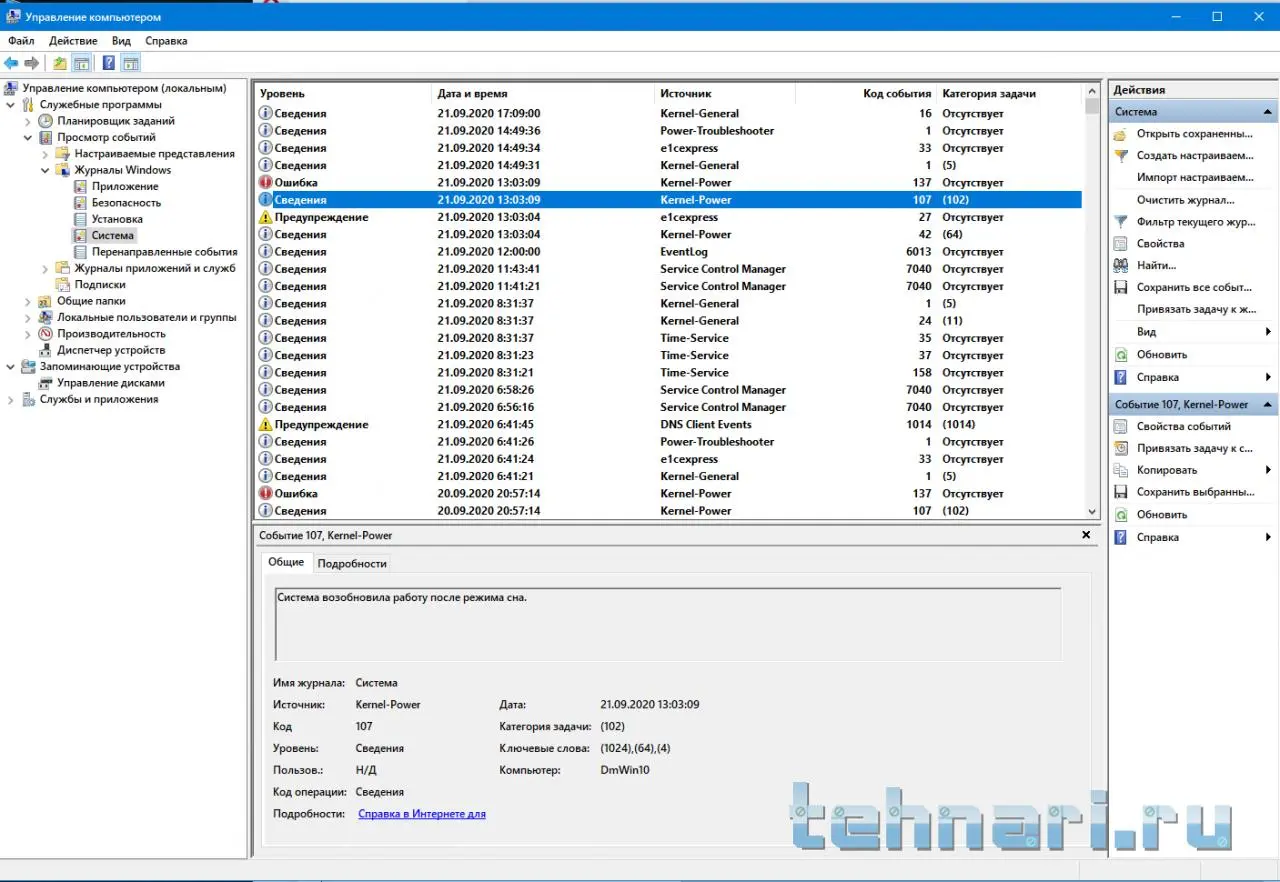Click the grey Forward arrow in the toolbar
Image resolution: width=1280 pixels, height=882 pixels.
point(32,63)
